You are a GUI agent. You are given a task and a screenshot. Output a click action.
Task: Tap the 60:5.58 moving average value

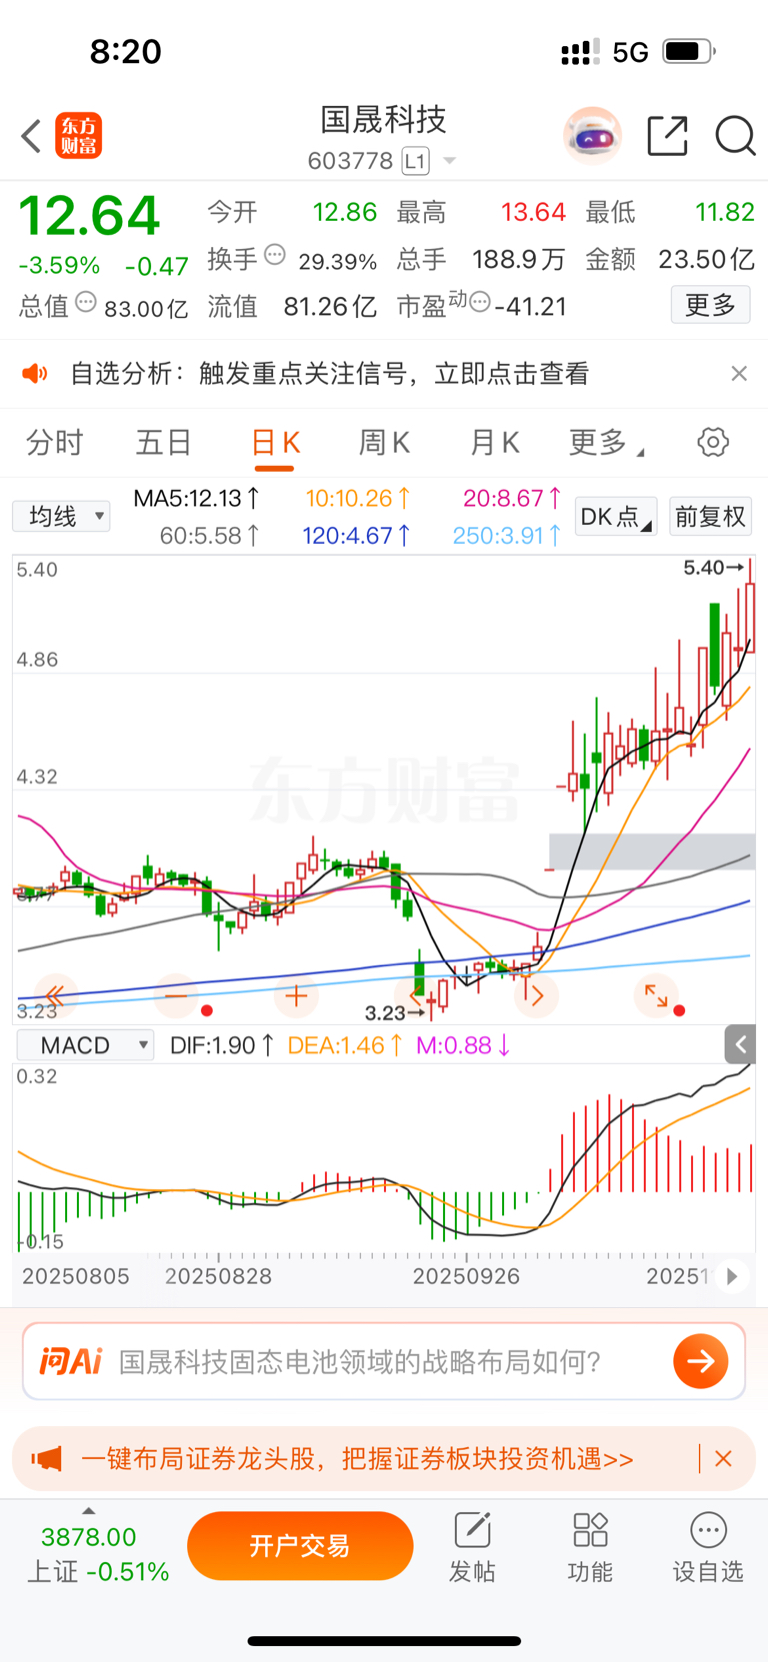[210, 536]
